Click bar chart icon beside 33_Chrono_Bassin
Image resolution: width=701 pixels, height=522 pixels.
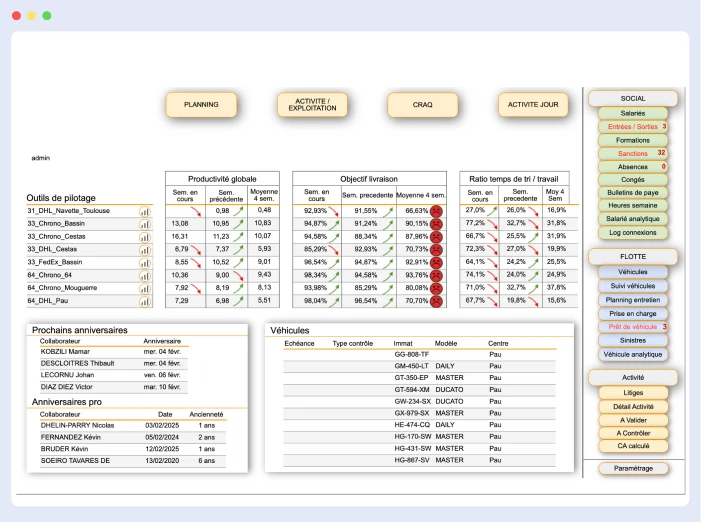tap(144, 224)
